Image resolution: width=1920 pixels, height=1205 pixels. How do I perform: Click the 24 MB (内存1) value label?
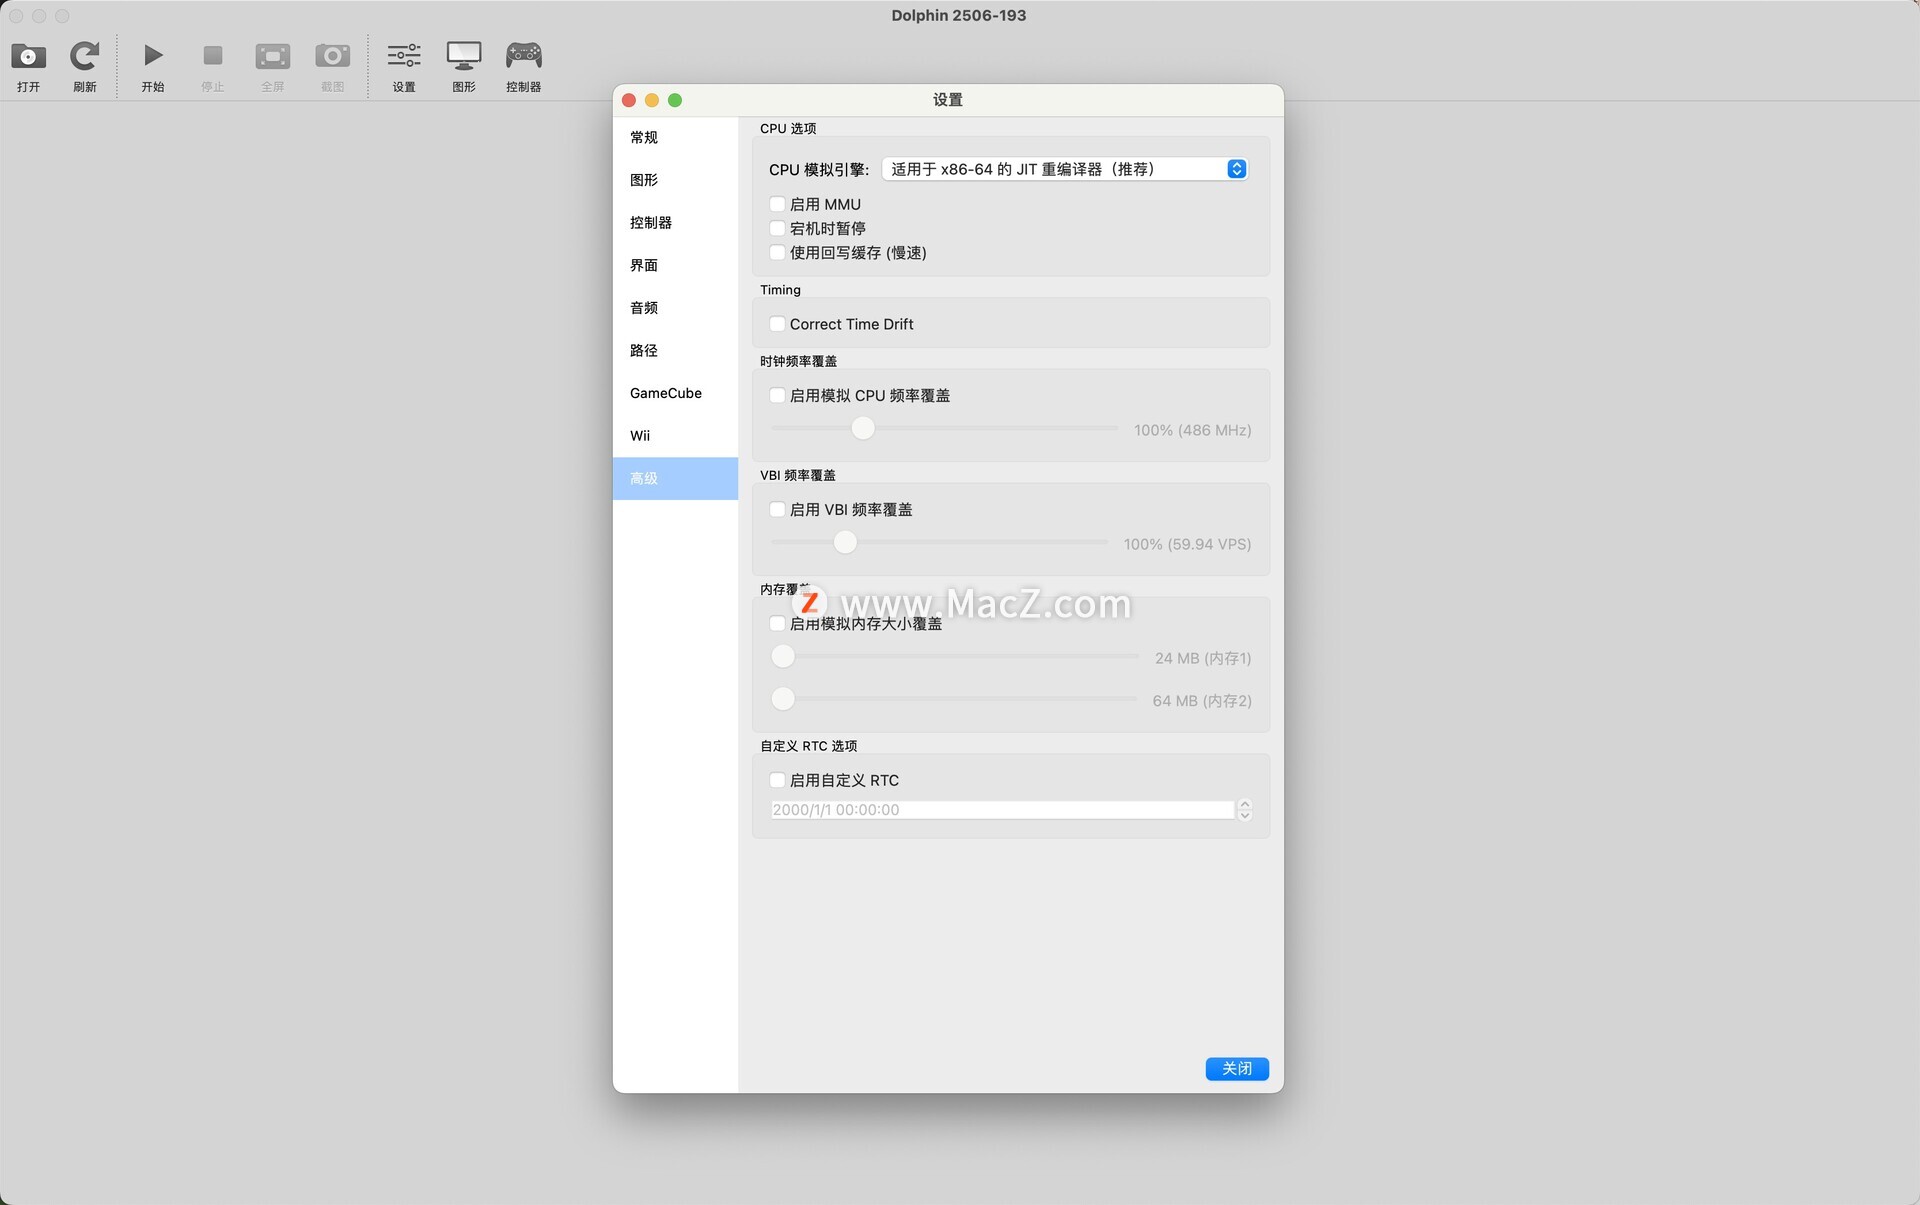[1203, 658]
